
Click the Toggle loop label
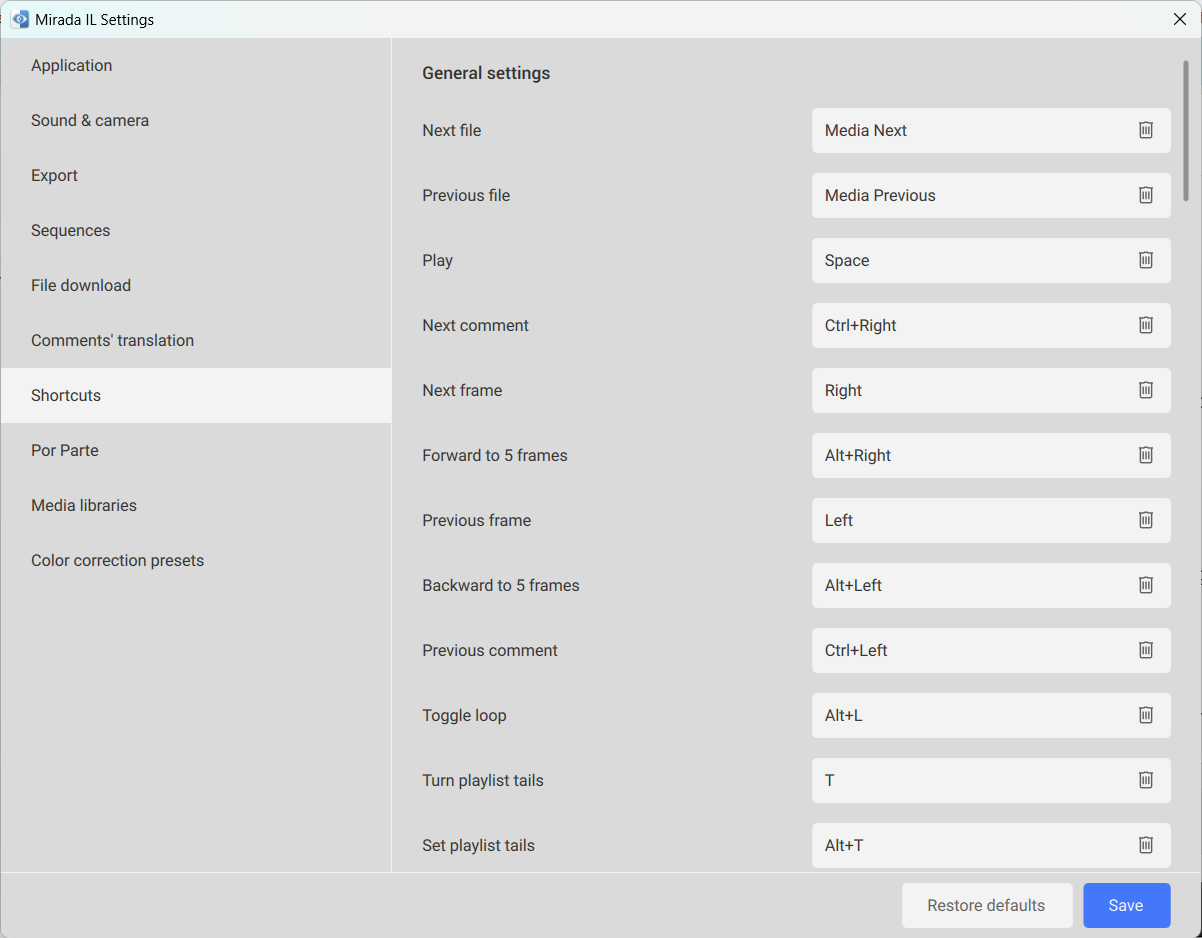click(x=464, y=715)
